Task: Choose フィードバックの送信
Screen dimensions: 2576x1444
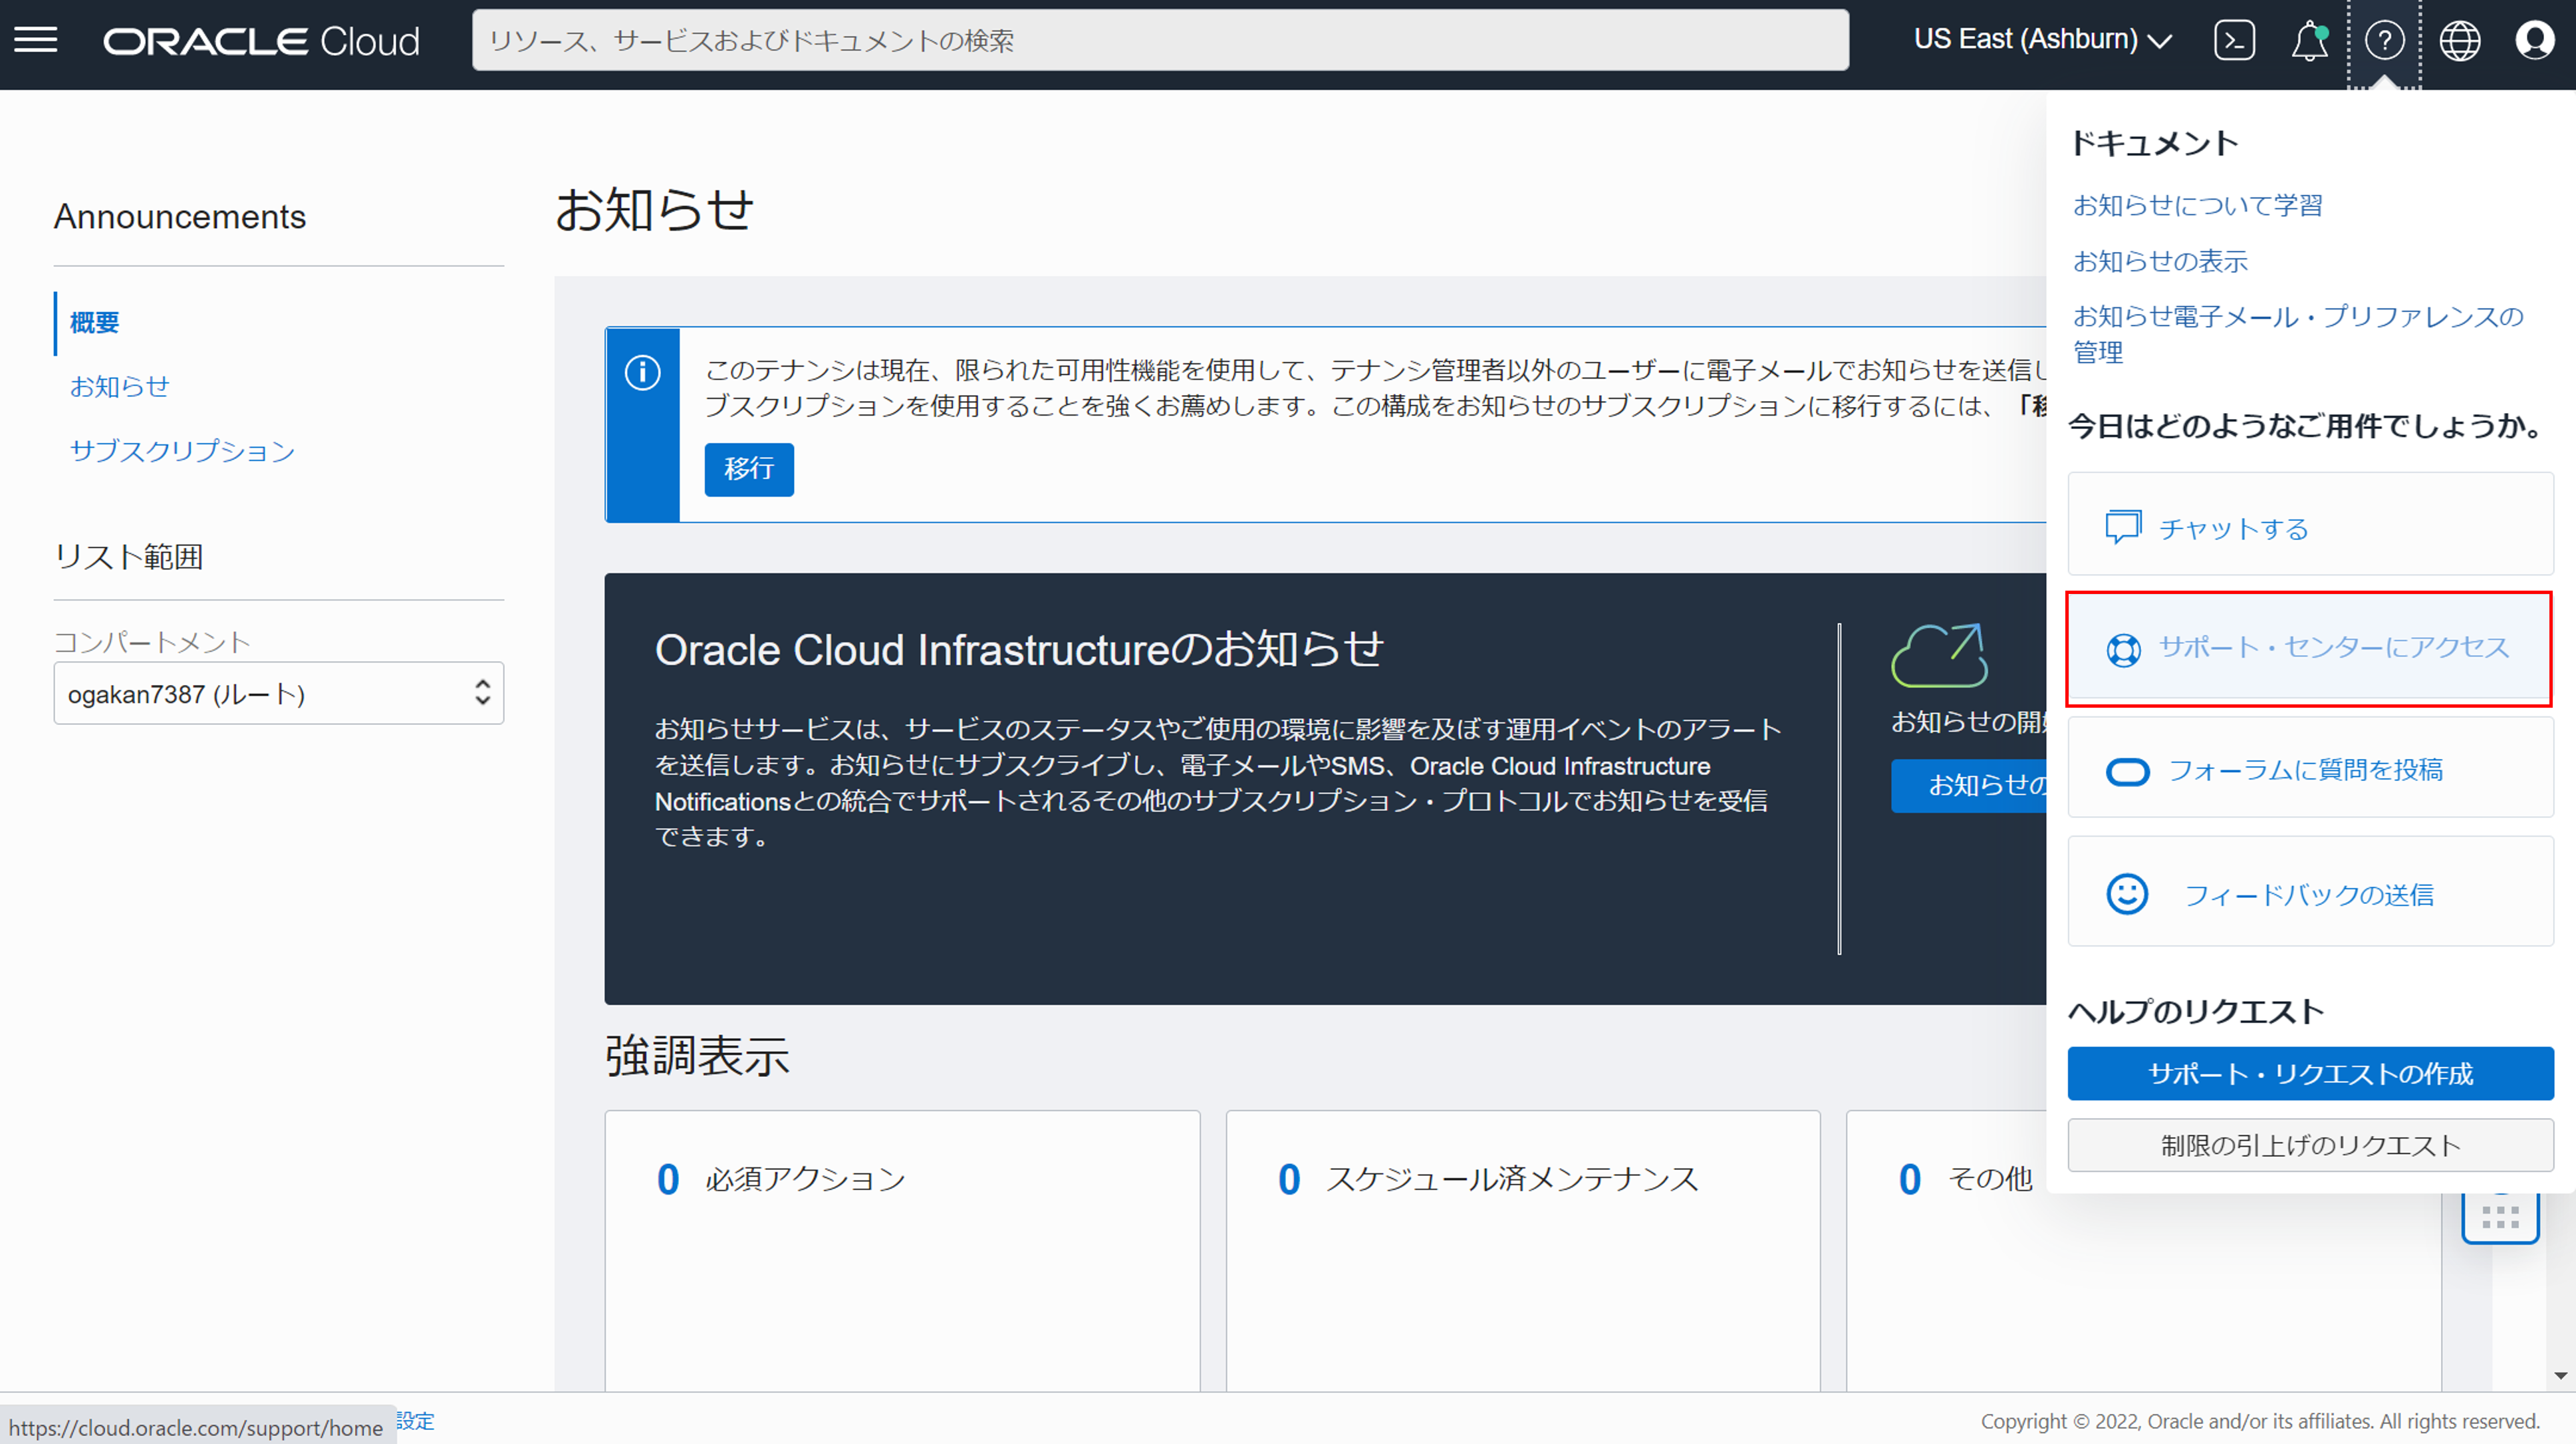Action: 2310,892
